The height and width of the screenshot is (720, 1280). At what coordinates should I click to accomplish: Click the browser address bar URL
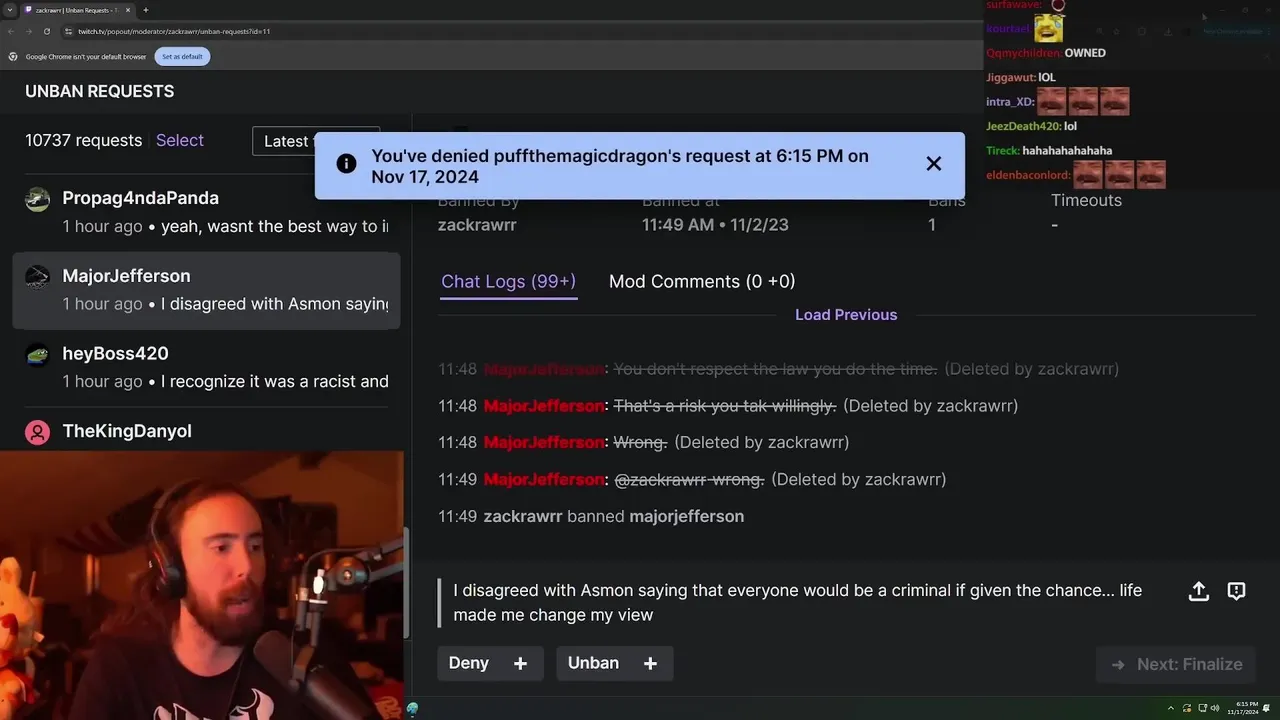[x=174, y=31]
